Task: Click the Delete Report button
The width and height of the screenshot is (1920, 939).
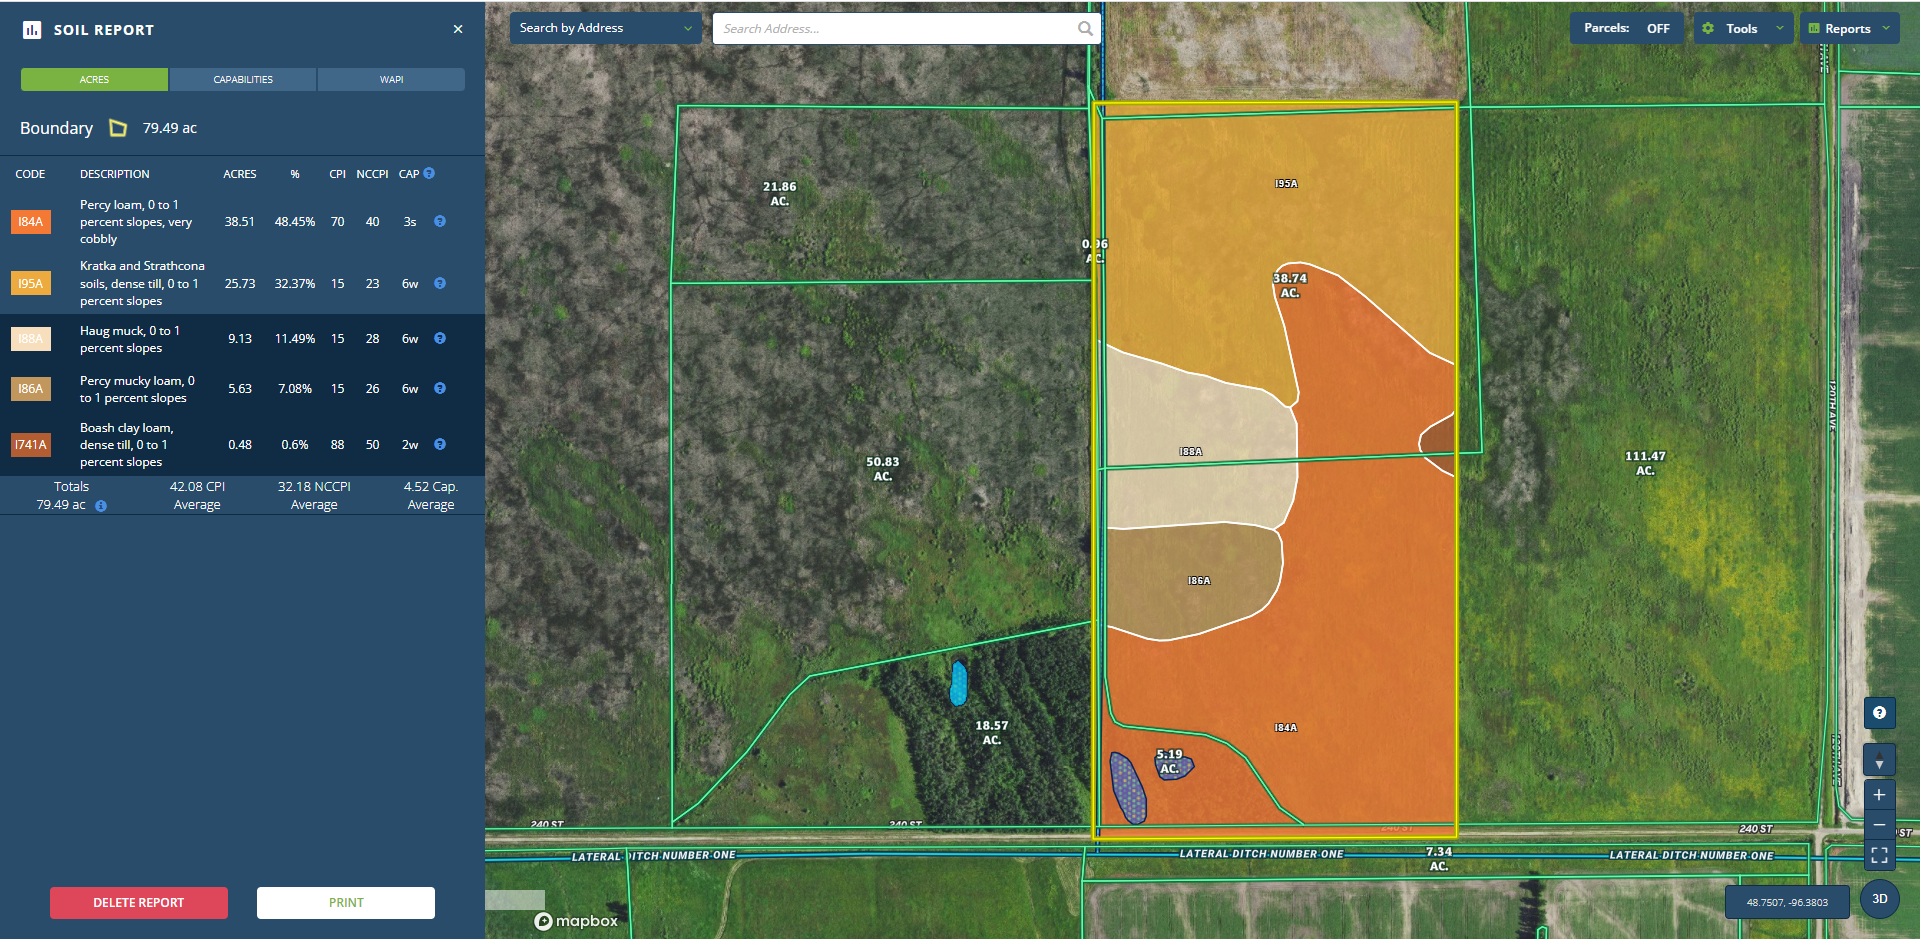Action: pos(139,903)
